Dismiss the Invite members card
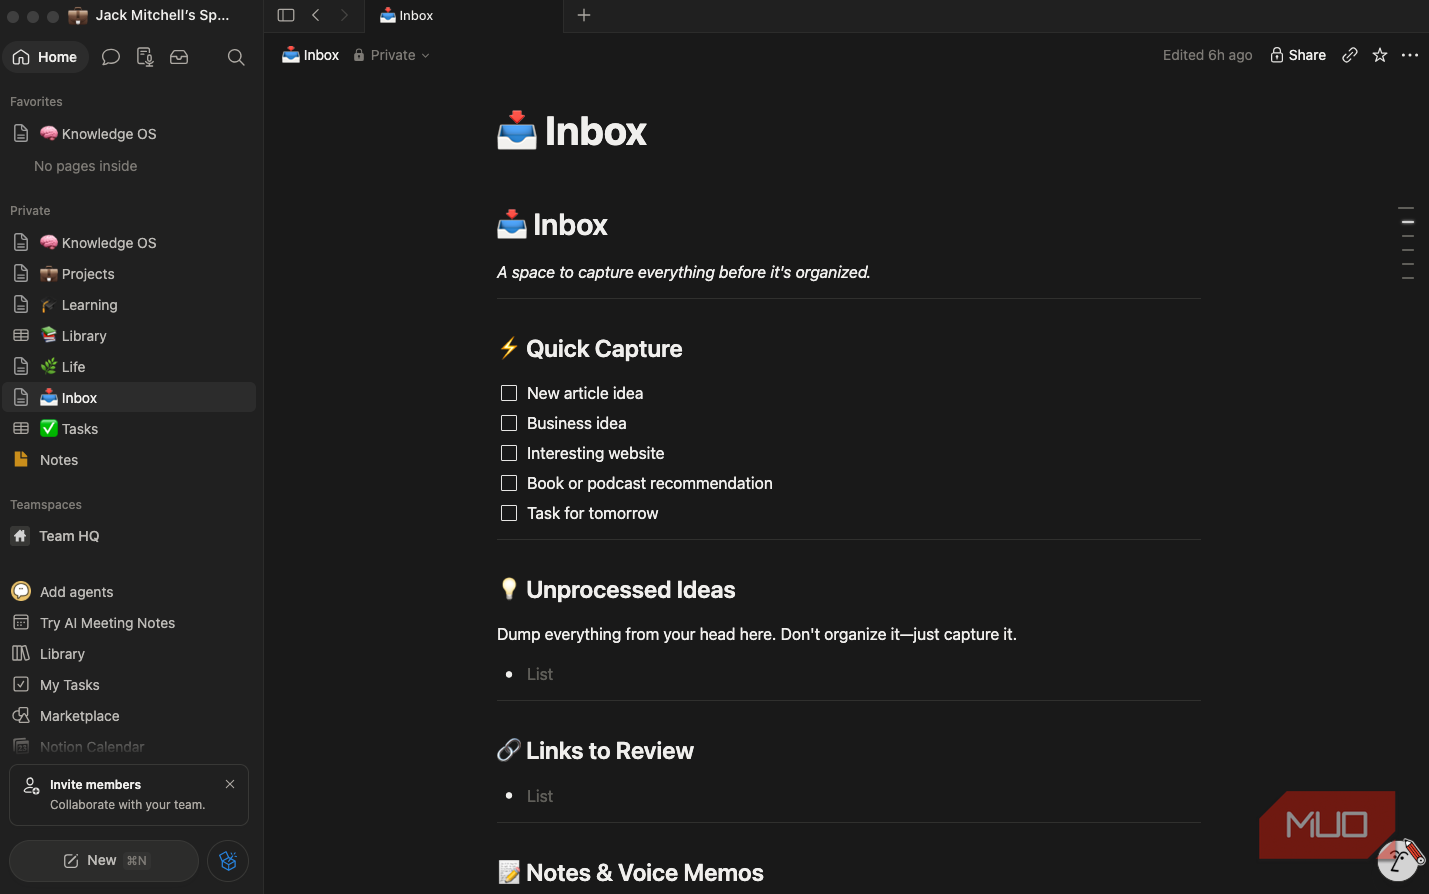The width and height of the screenshot is (1429, 894). click(x=230, y=784)
